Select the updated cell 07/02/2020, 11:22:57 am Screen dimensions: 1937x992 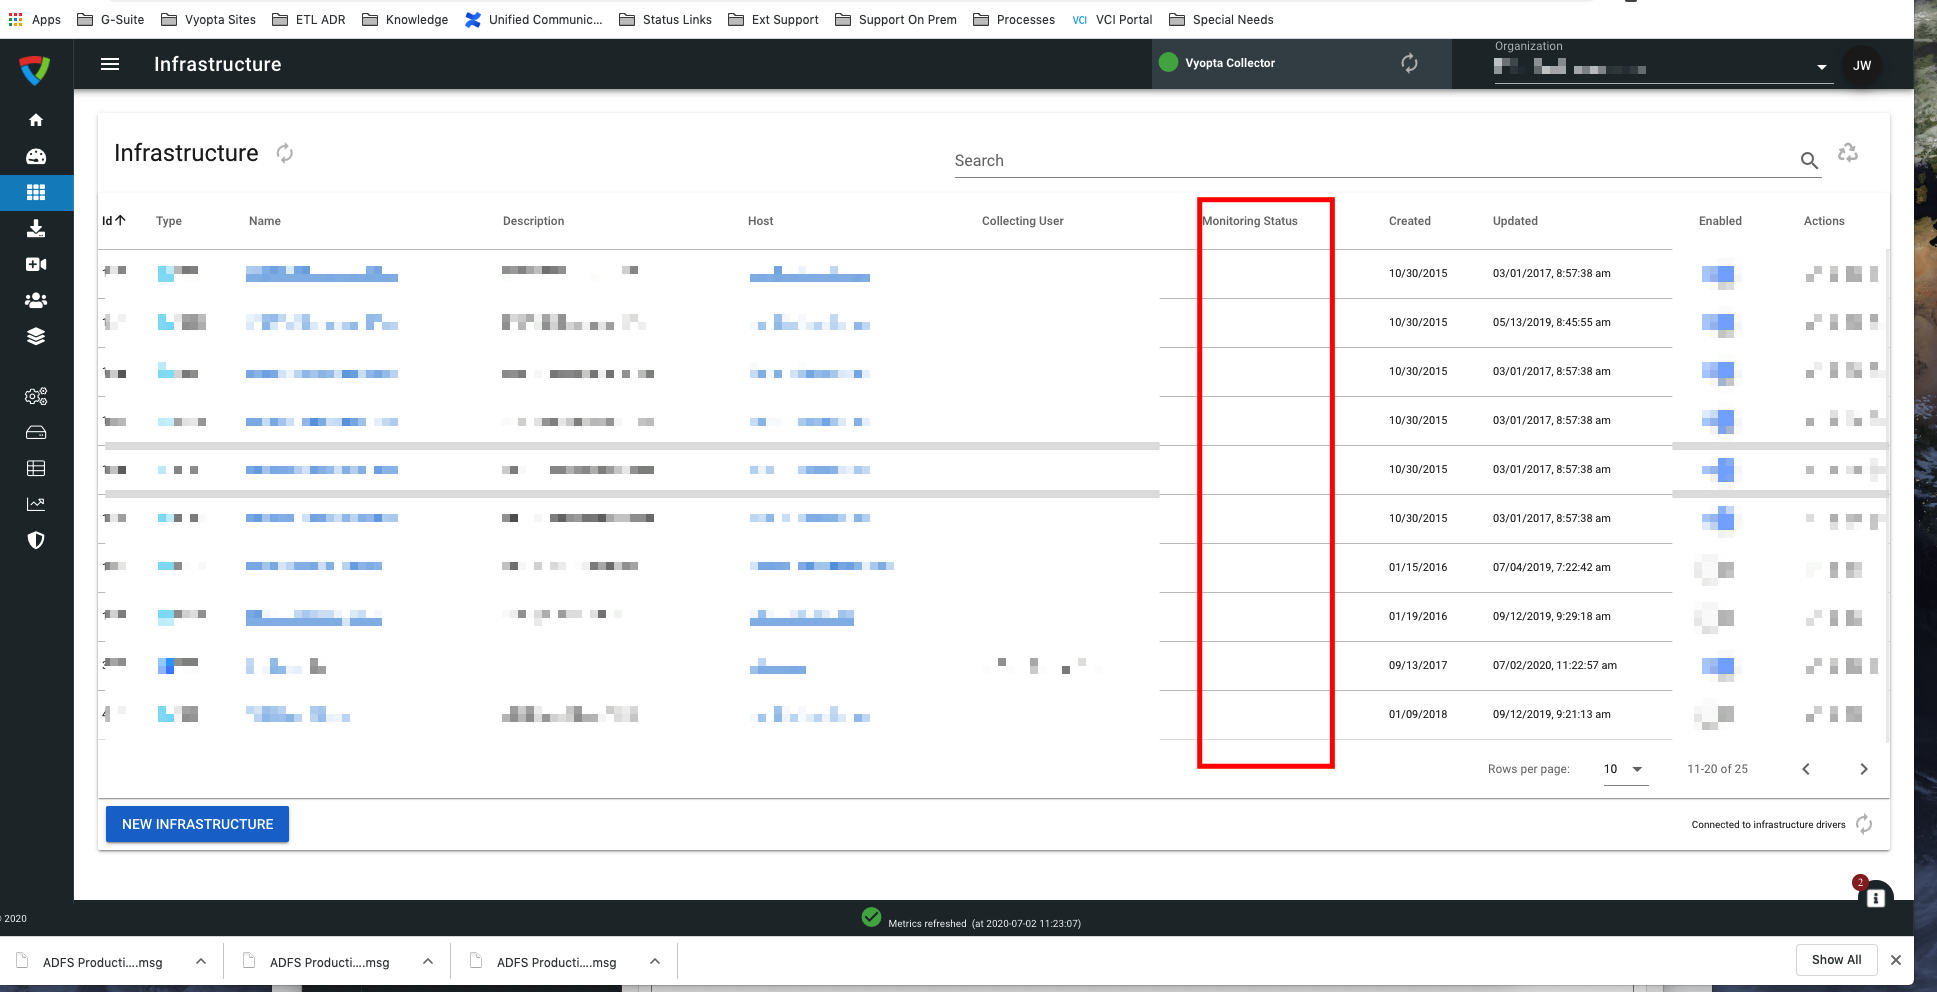pyautogui.click(x=1555, y=665)
